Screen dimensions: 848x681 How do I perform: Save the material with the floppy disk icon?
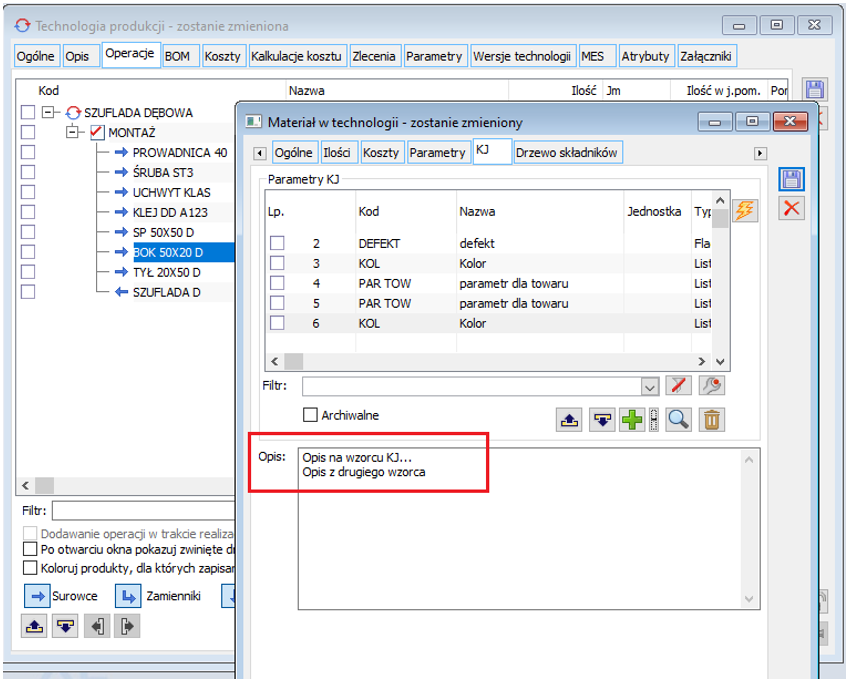(x=792, y=180)
